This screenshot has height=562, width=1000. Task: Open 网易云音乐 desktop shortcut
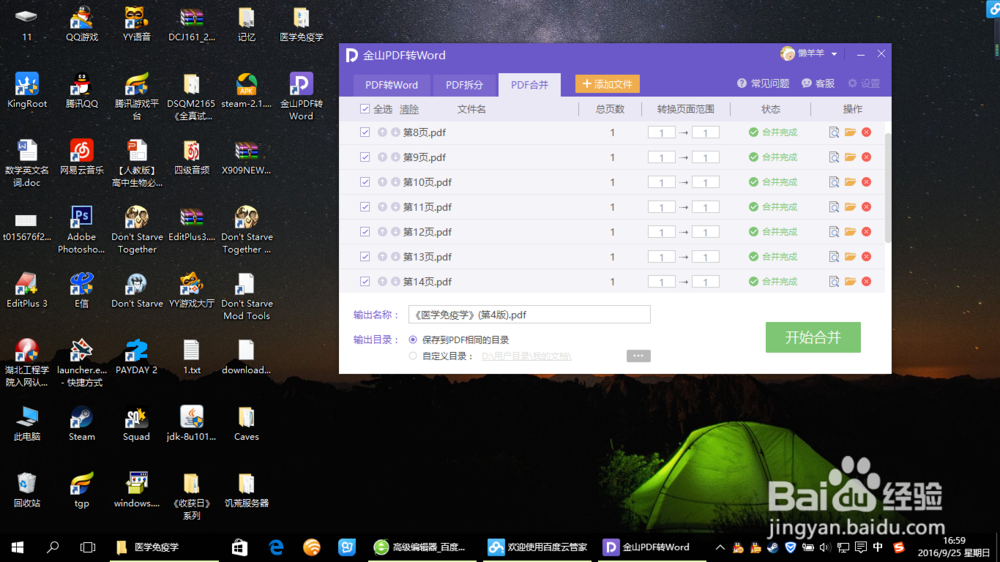(82, 157)
